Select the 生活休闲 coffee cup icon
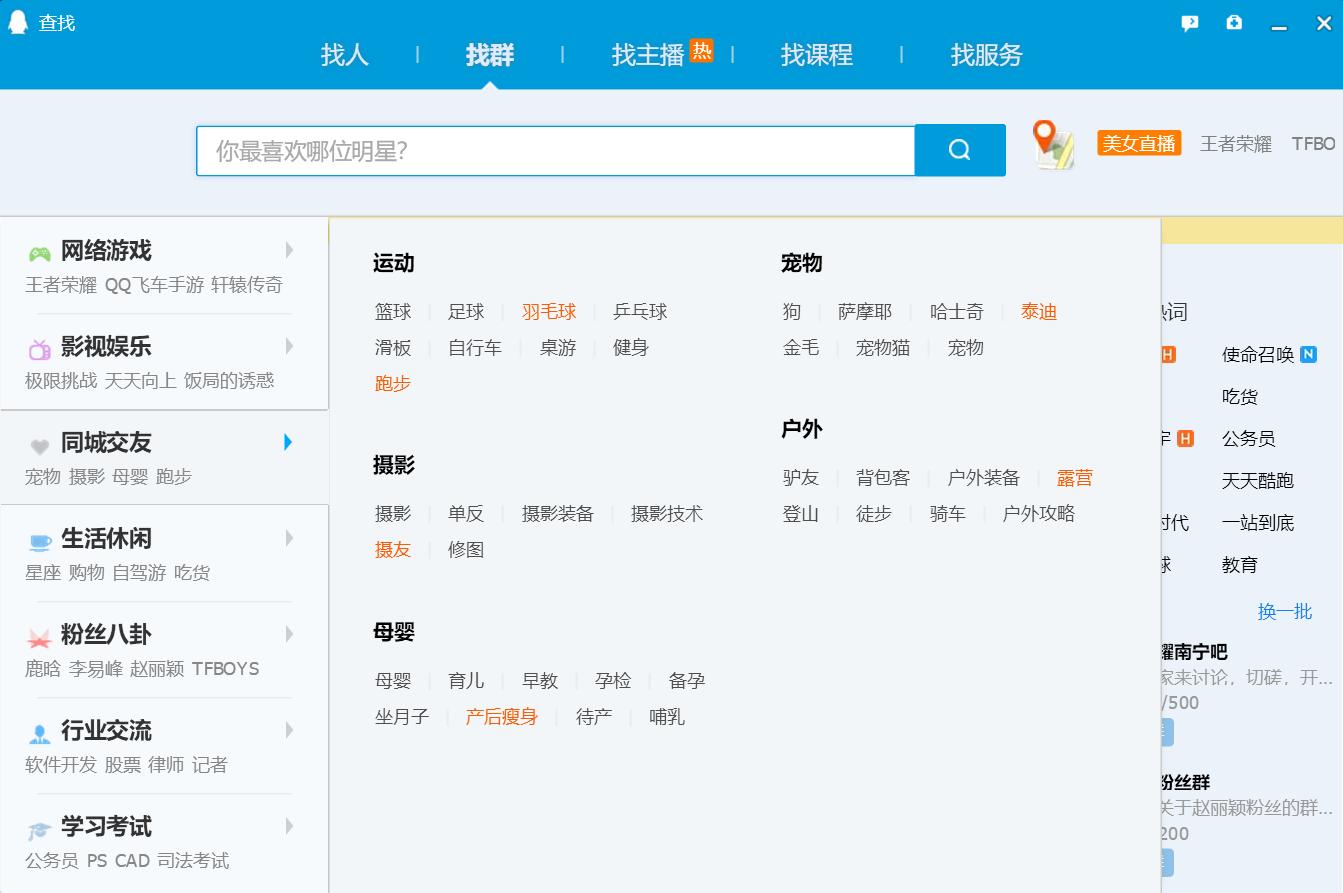The height and width of the screenshot is (893, 1343). (38, 539)
